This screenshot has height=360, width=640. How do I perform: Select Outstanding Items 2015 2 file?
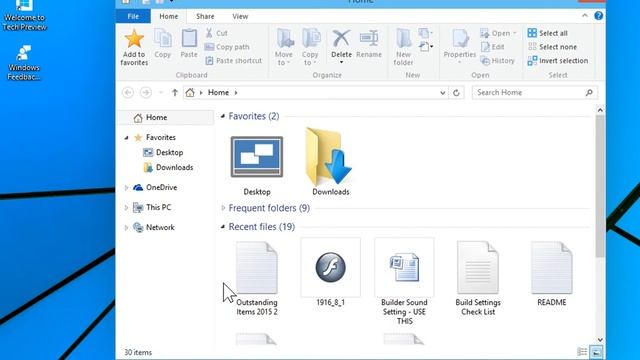point(257,278)
